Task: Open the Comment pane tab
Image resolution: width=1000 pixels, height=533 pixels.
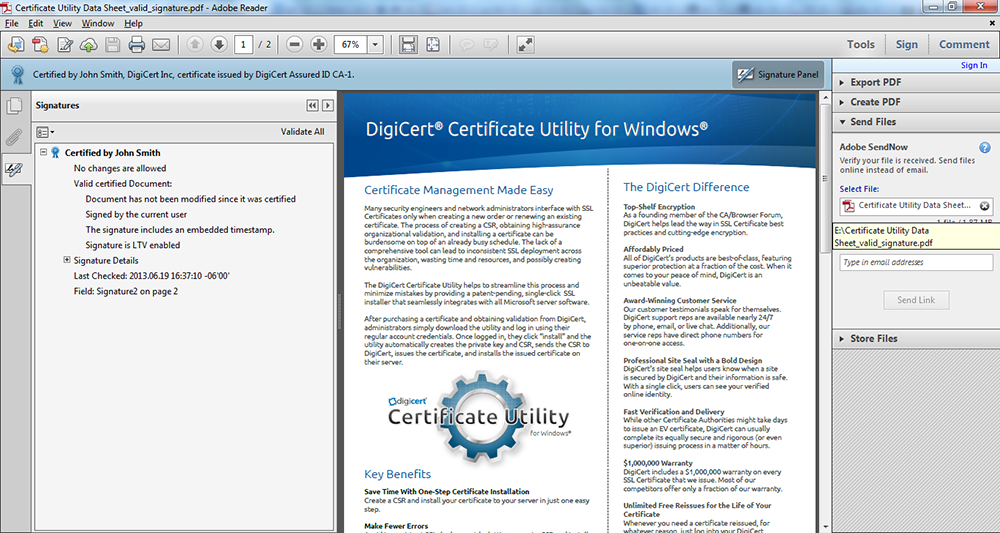Action: (x=964, y=45)
